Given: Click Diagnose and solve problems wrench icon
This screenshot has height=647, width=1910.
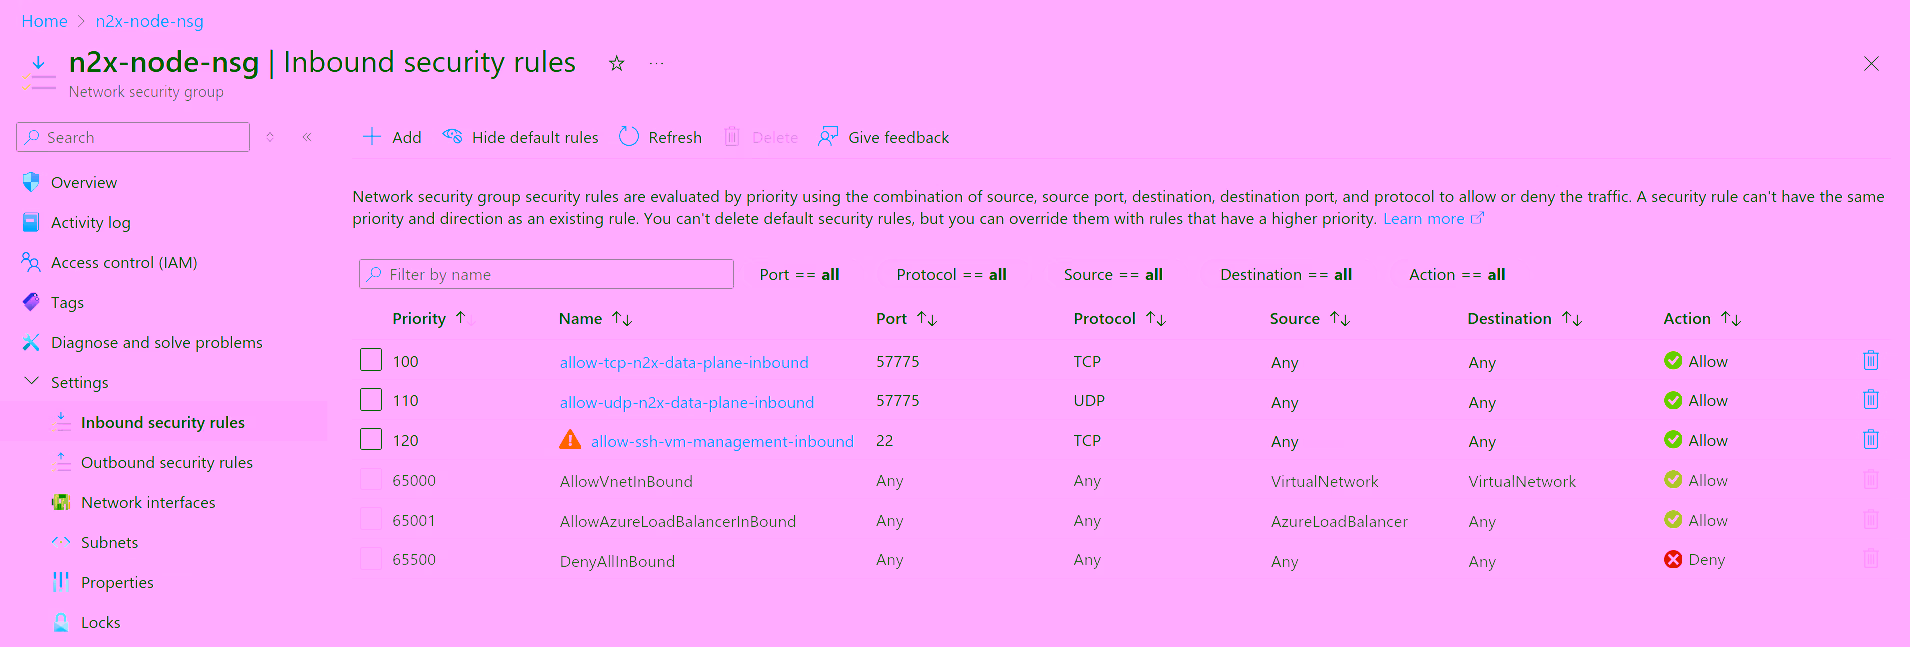Looking at the screenshot, I should [x=31, y=342].
